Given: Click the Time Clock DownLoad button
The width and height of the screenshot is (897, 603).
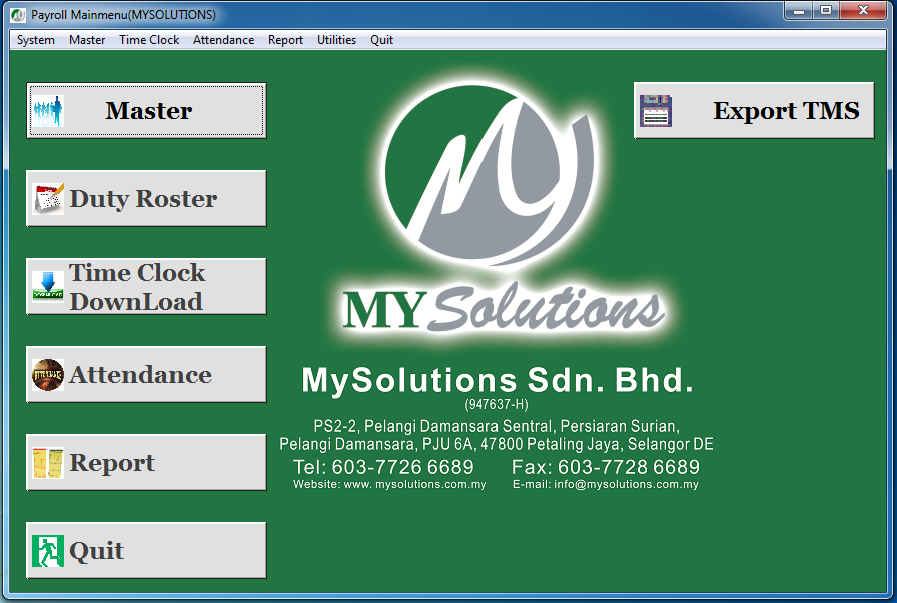Looking at the screenshot, I should point(146,286).
